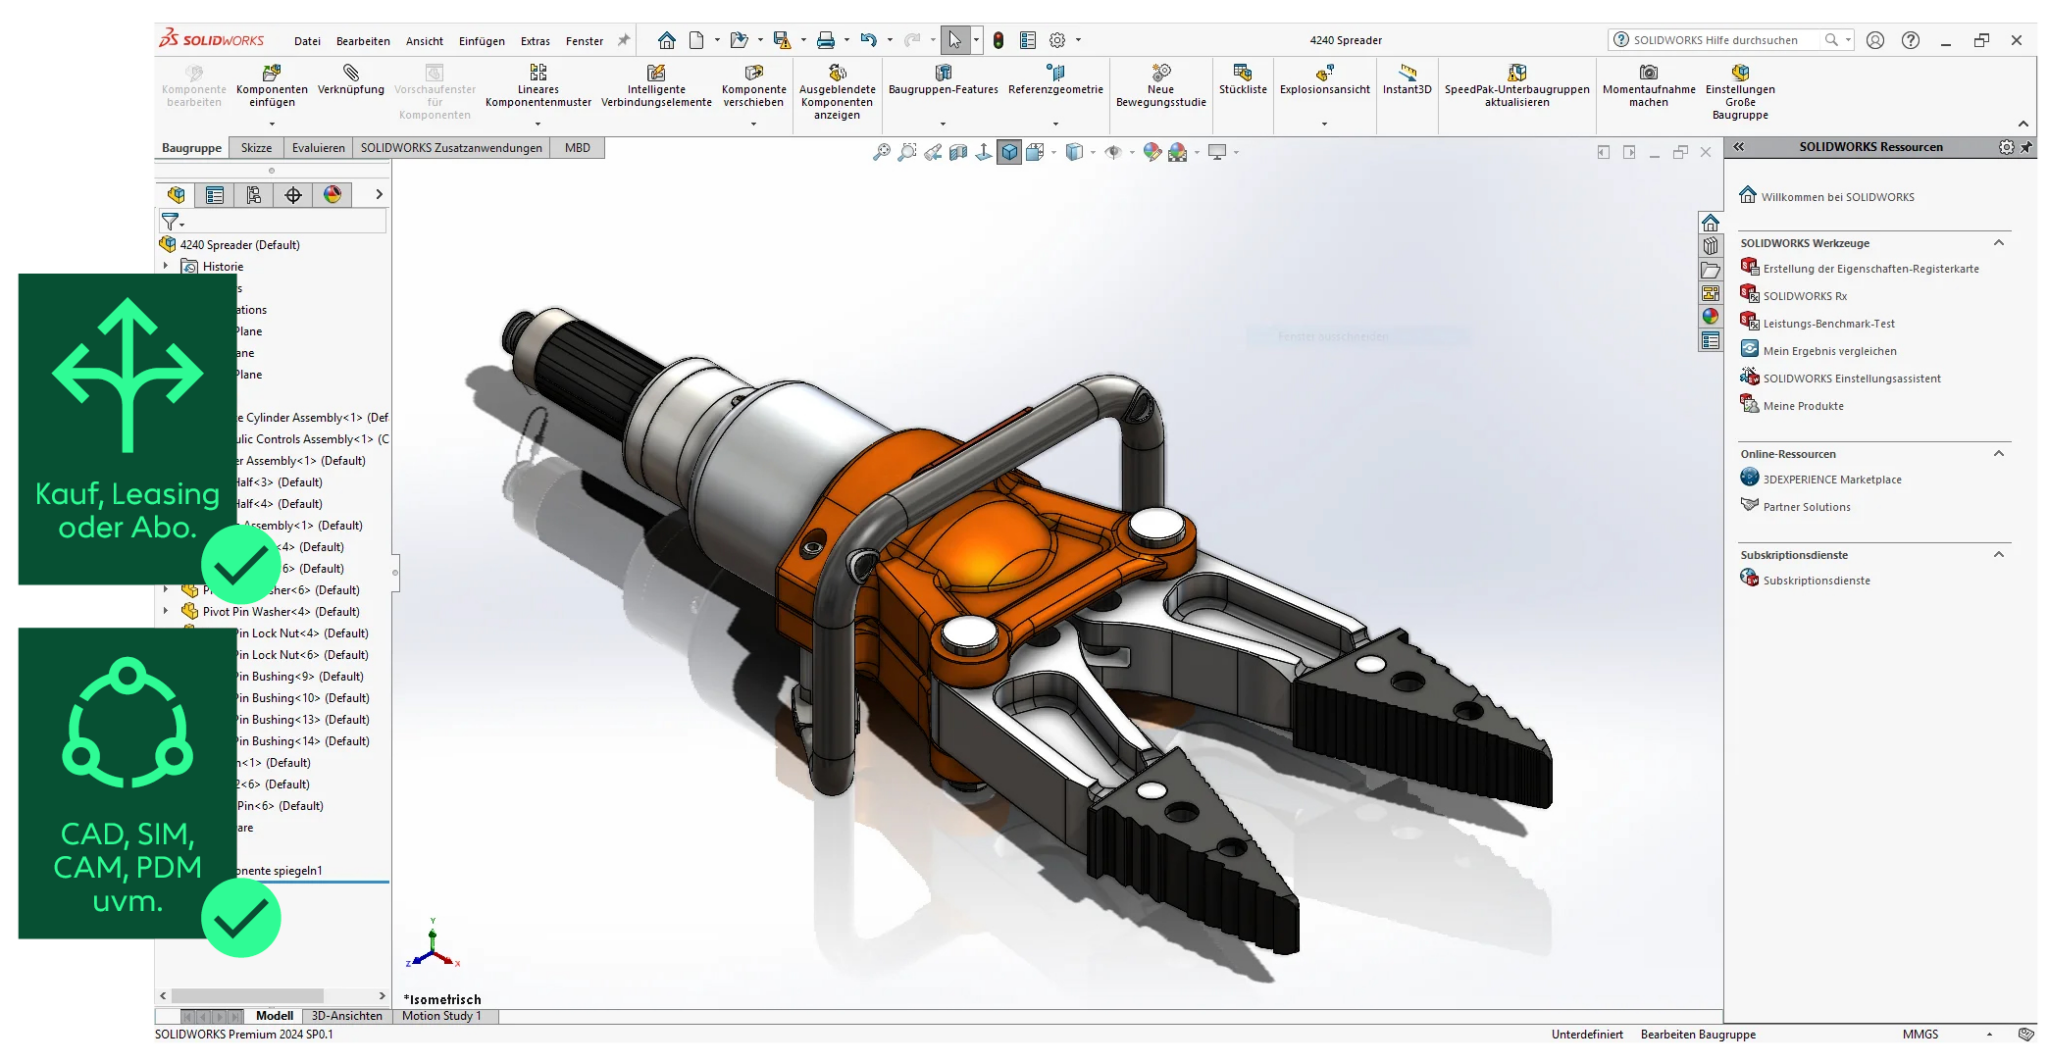
Task: Open the Extras menu
Action: point(535,41)
